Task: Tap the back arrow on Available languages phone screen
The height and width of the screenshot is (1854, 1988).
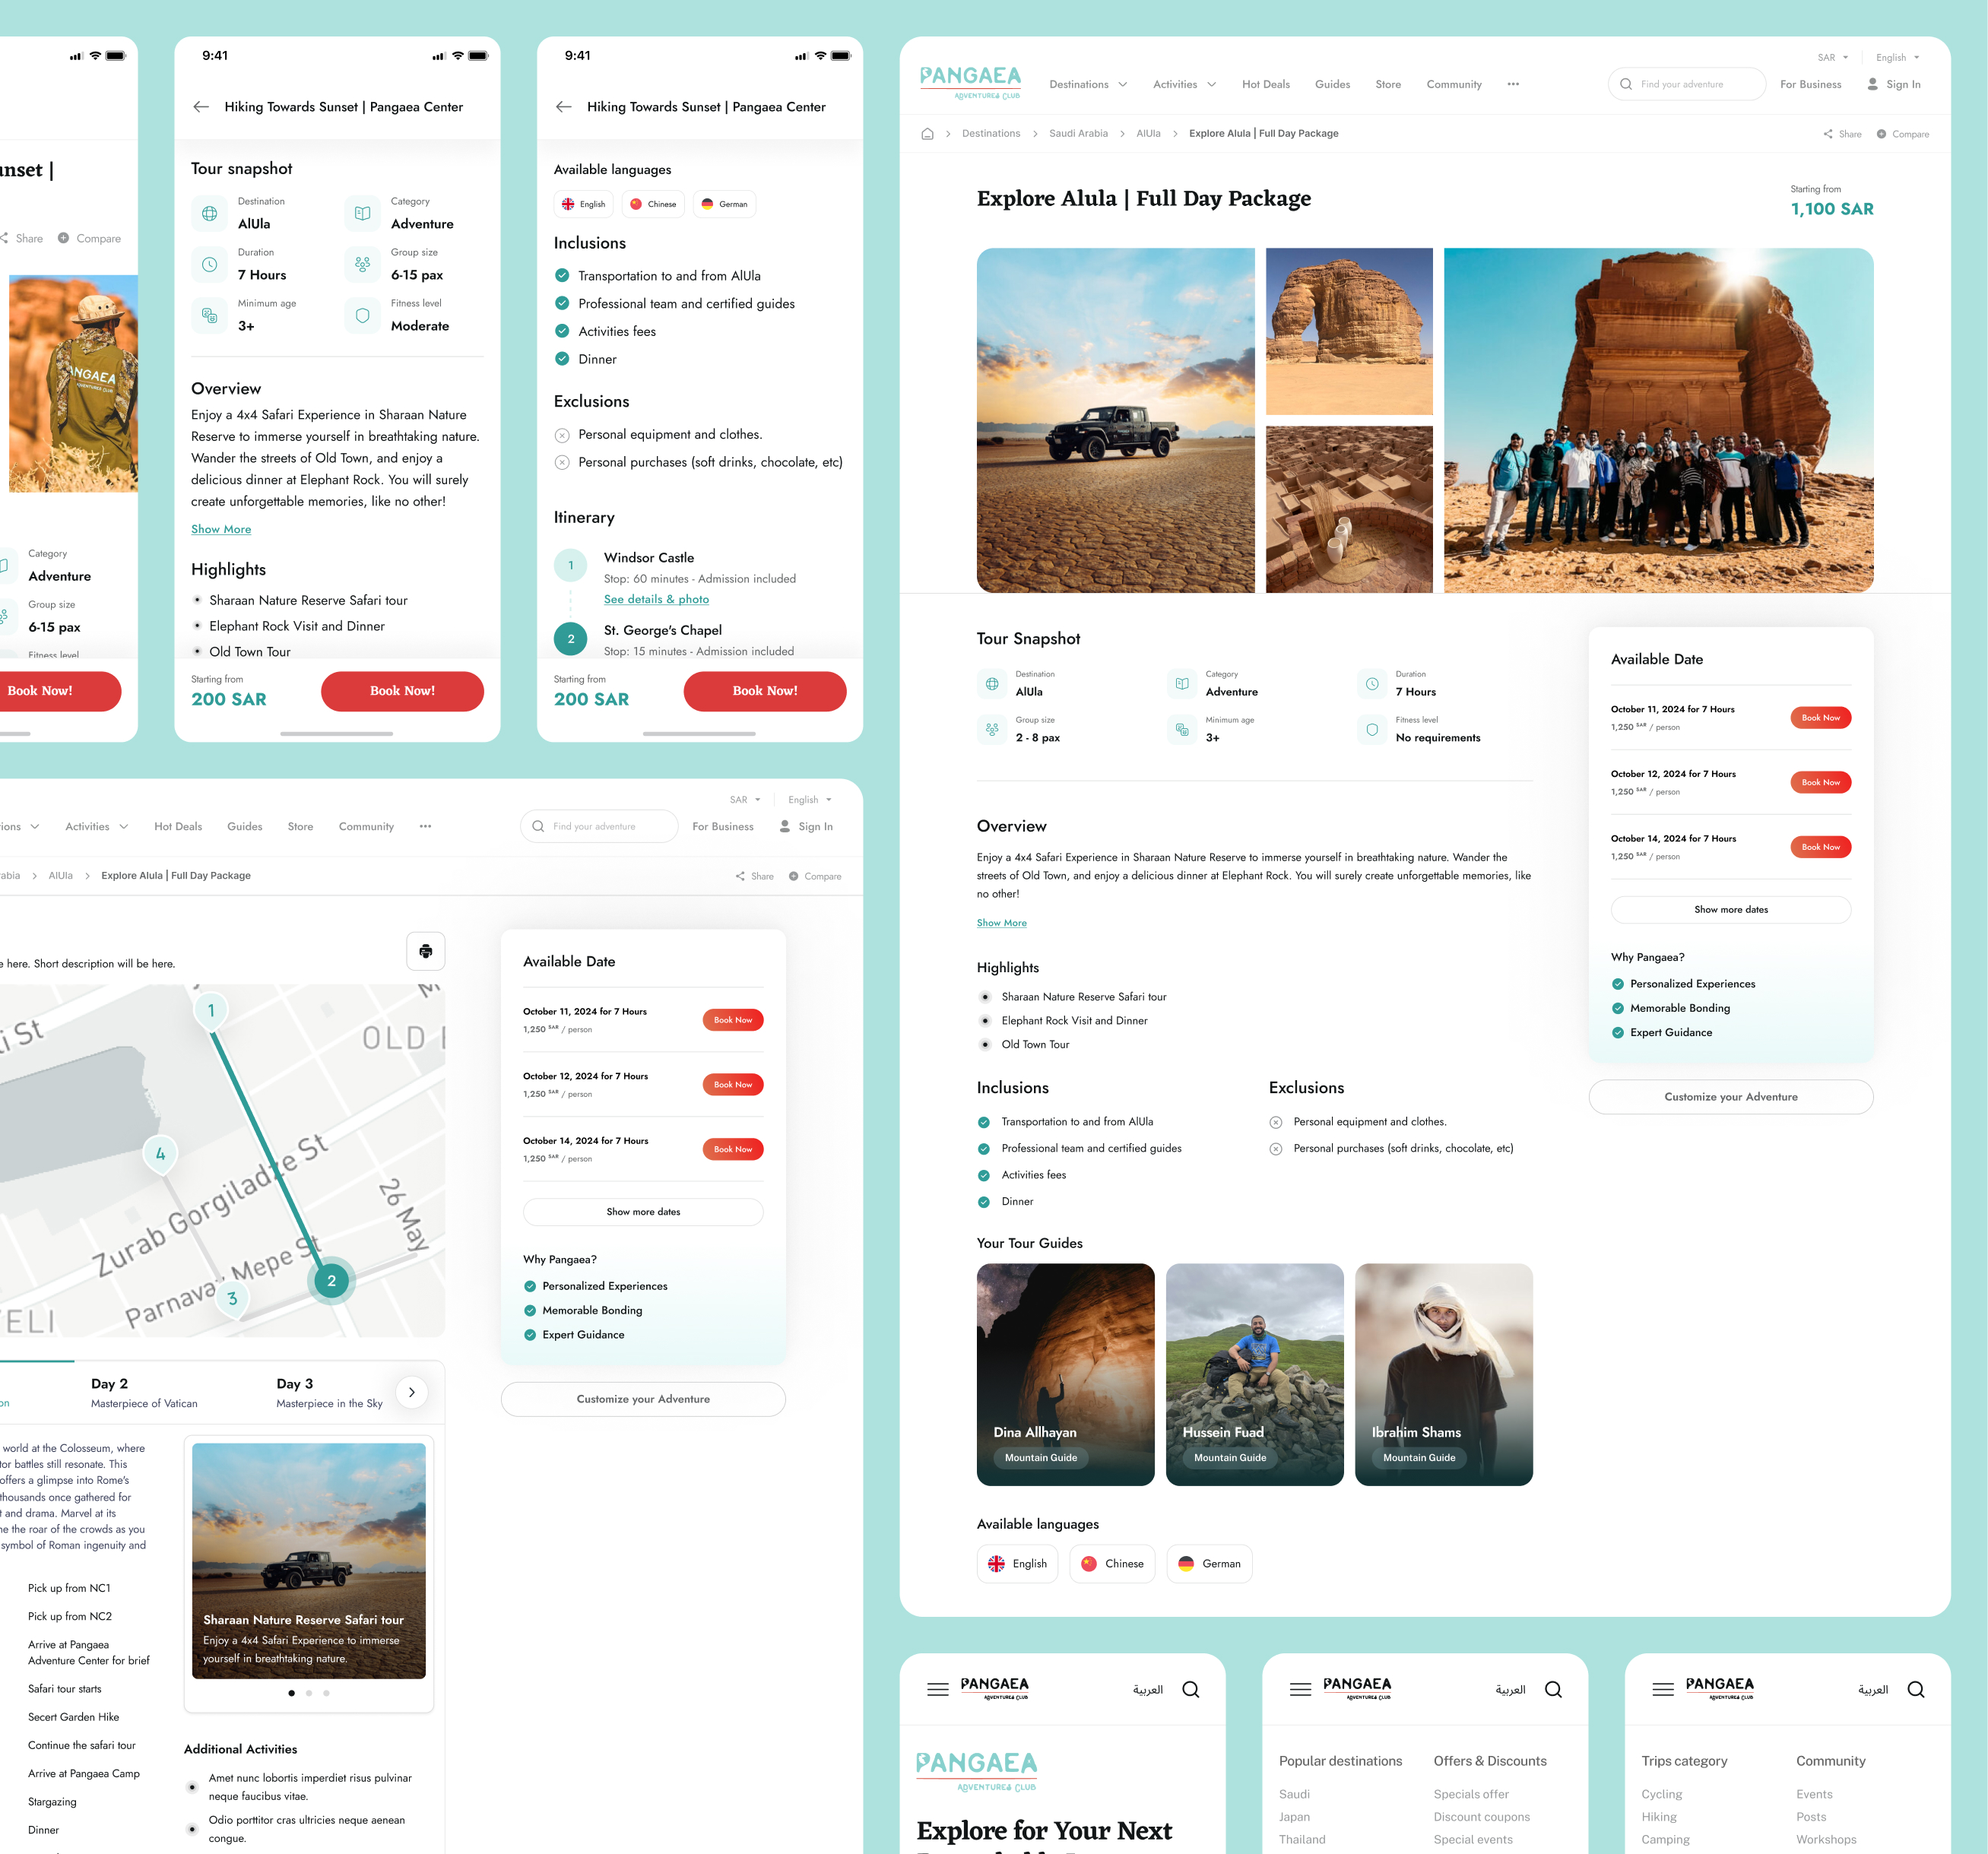Action: click(x=564, y=107)
